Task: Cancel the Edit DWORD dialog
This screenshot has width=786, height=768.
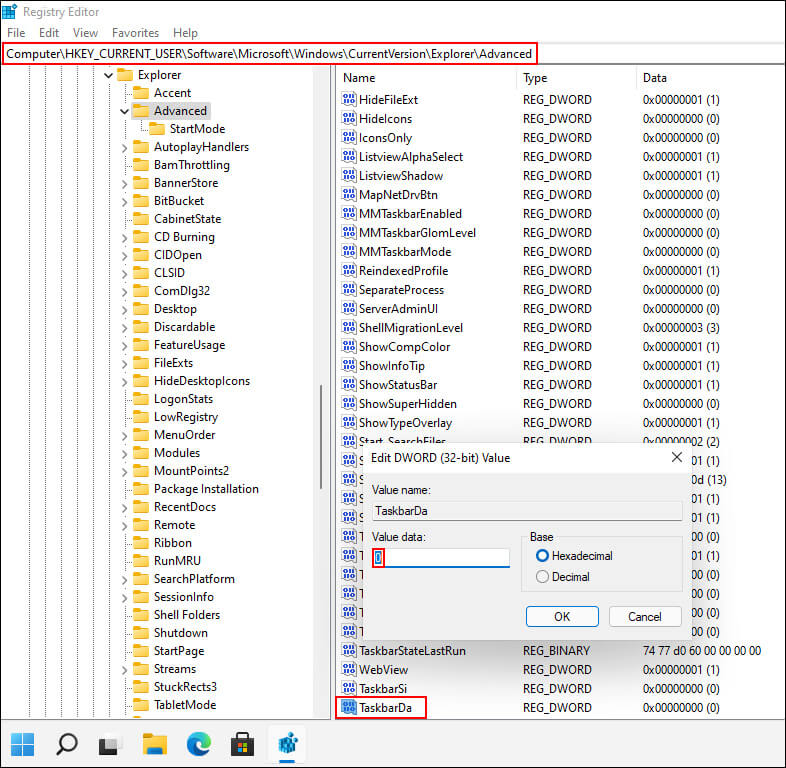Action: pyautogui.click(x=645, y=616)
